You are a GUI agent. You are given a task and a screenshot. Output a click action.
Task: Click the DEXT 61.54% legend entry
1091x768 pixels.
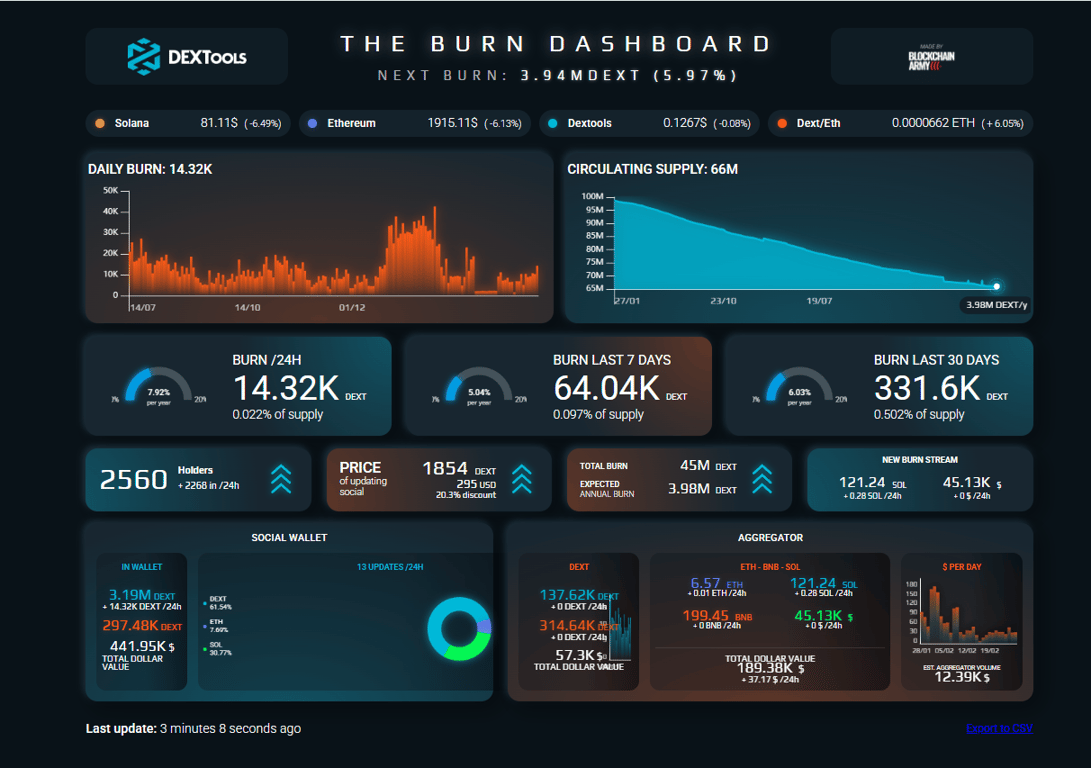(x=218, y=603)
